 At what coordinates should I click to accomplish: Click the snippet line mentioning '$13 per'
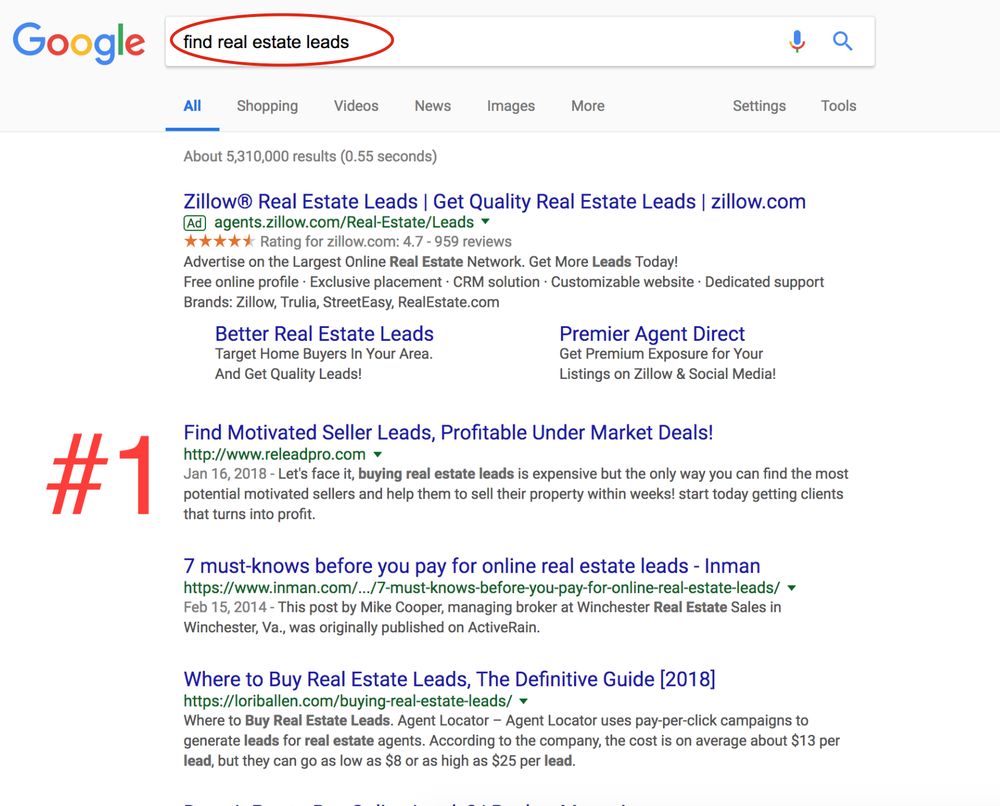coord(511,741)
